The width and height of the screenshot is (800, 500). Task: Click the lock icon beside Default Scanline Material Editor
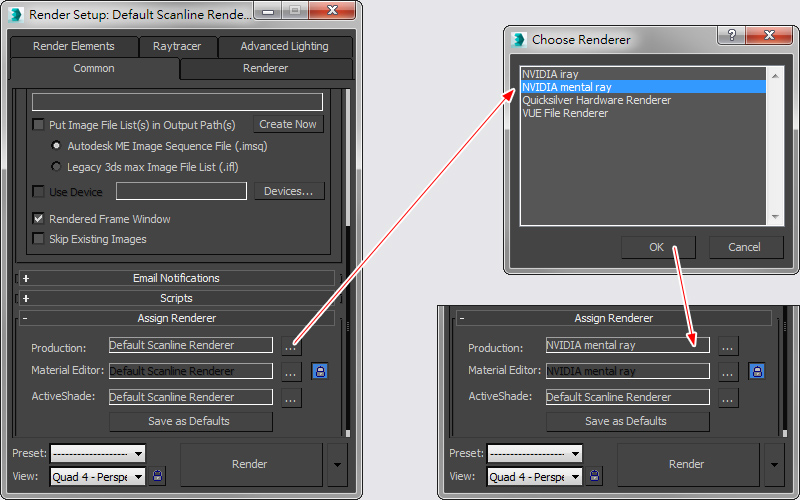click(319, 371)
